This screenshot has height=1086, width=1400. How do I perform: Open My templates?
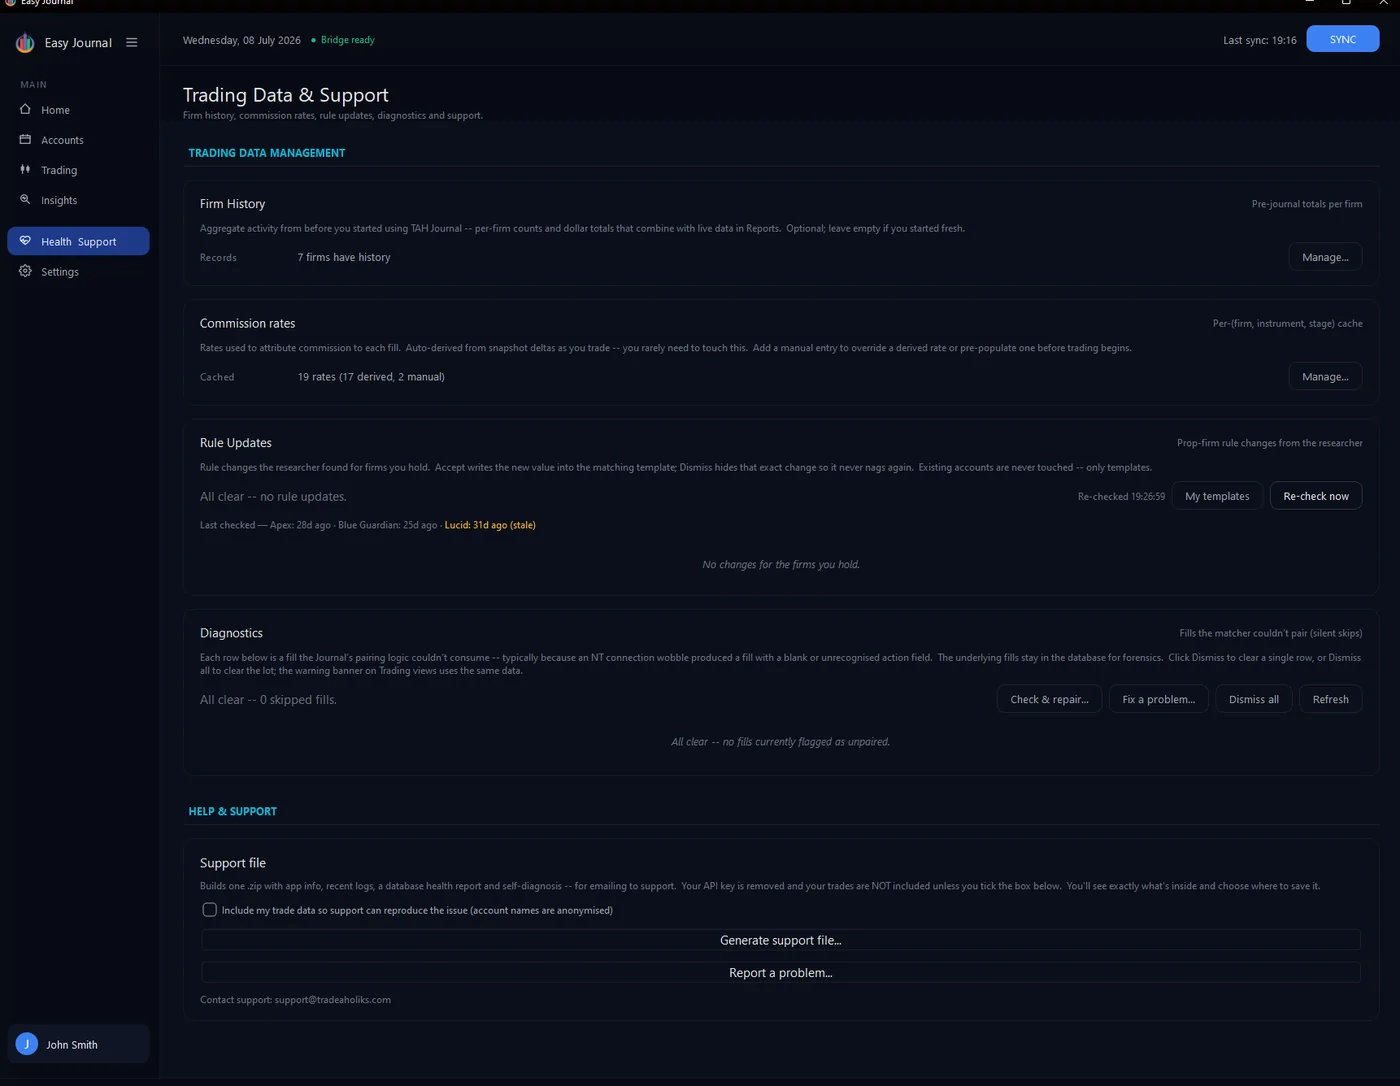point(1217,496)
